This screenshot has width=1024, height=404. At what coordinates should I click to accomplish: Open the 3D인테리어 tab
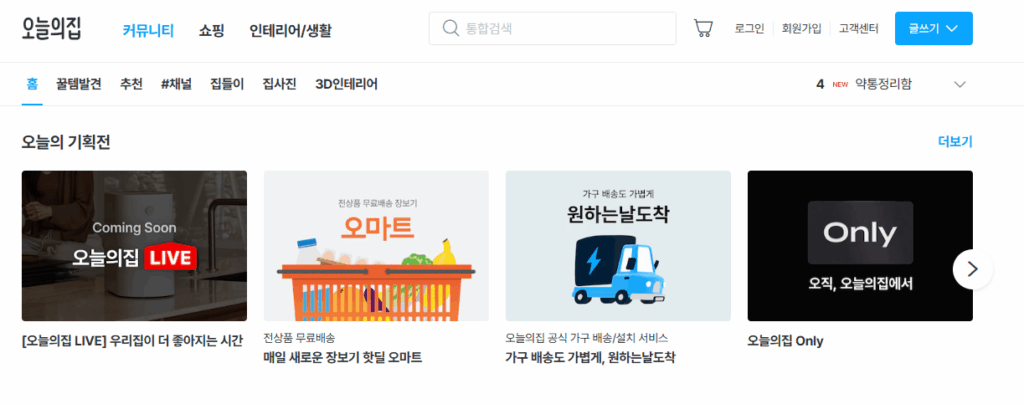346,84
